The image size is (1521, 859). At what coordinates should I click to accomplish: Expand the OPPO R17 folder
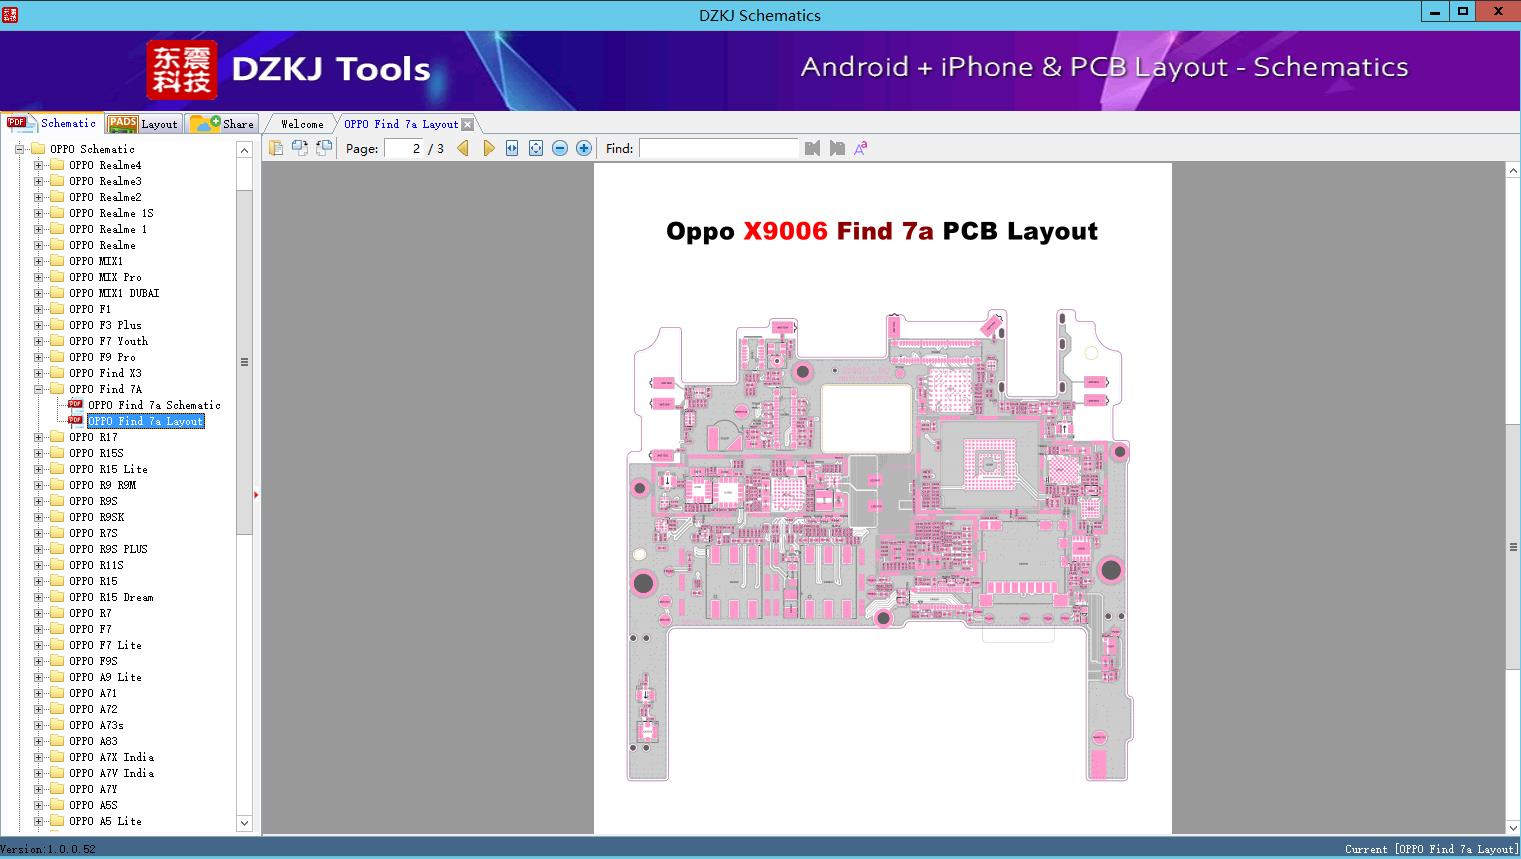click(x=38, y=437)
